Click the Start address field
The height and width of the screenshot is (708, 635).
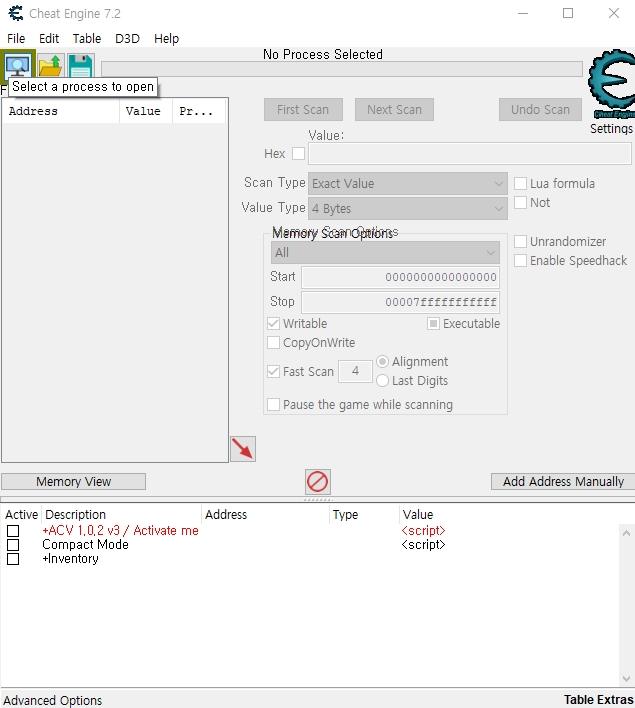click(401, 277)
